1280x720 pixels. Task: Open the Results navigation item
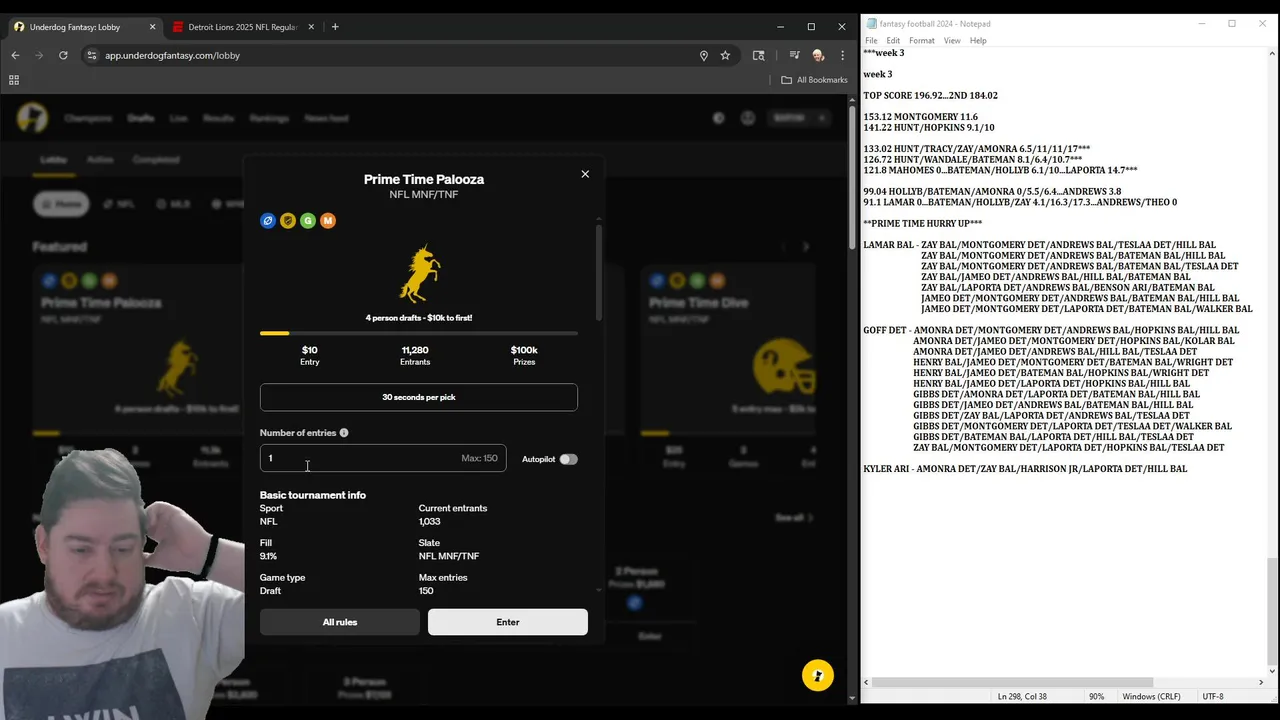[x=218, y=118]
